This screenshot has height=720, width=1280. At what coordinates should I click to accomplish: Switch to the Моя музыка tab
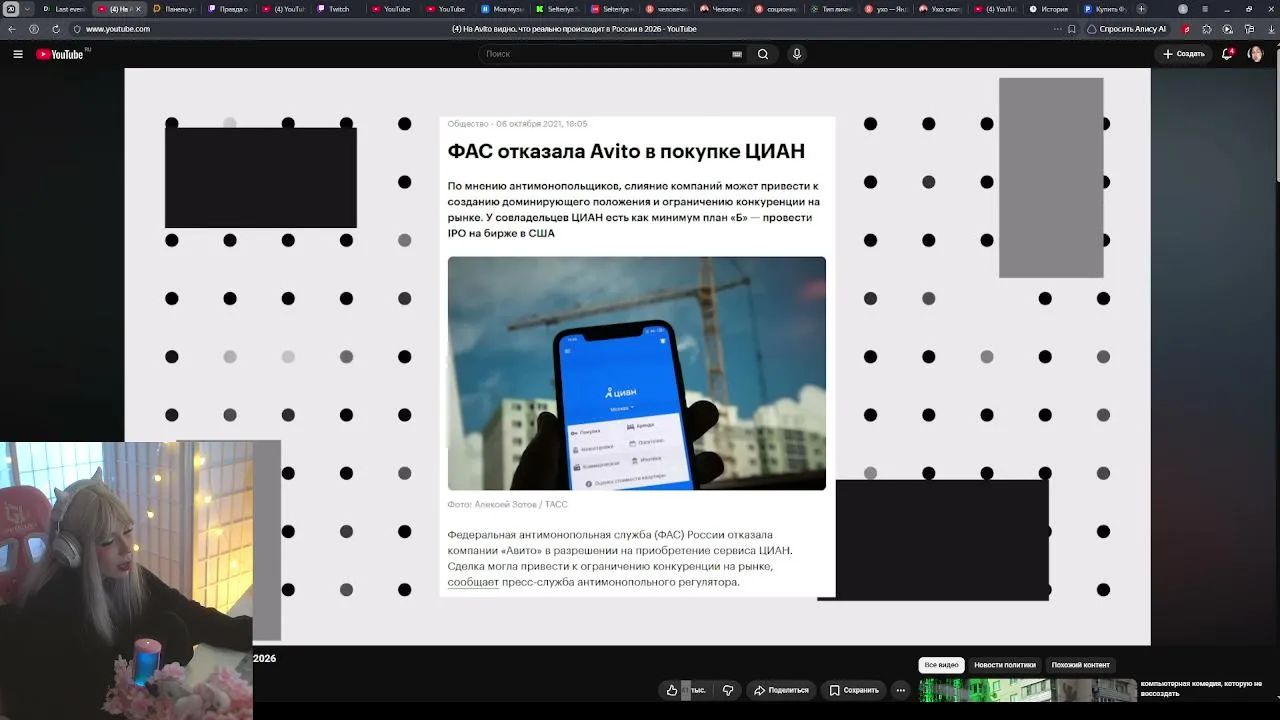tap(503, 9)
